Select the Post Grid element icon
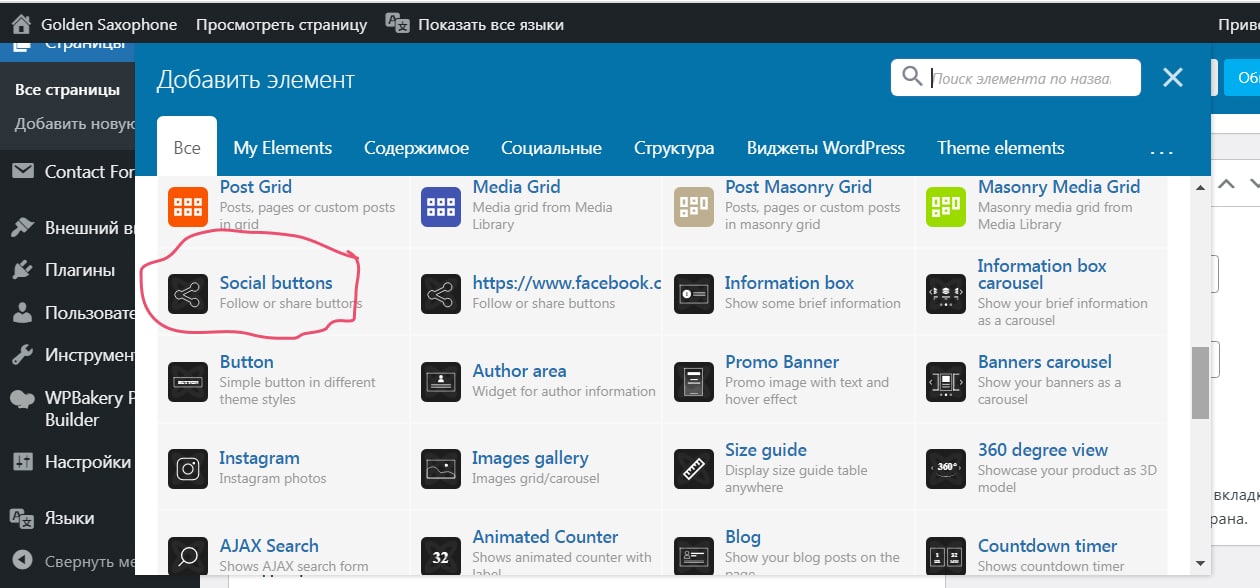Screen dimensions: 1260x588 pyautogui.click(x=187, y=206)
